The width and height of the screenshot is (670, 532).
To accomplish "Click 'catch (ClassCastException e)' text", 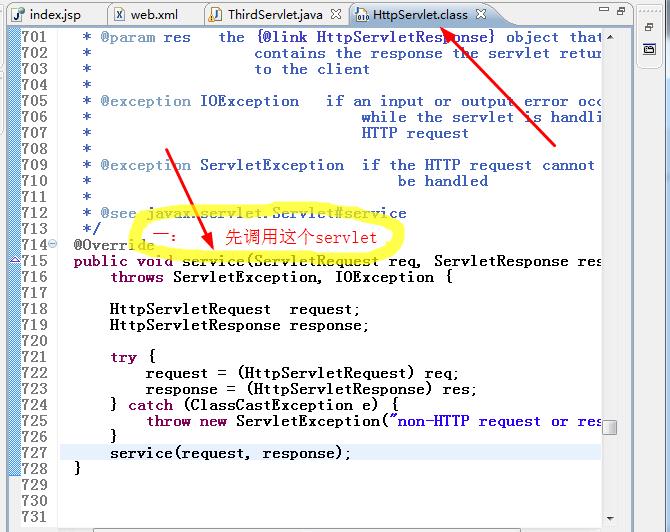I will click(x=253, y=405).
